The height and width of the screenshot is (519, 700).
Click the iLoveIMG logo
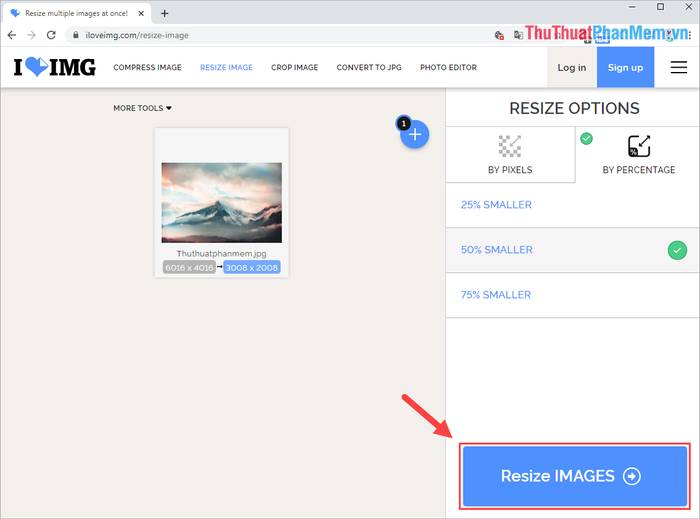pyautogui.click(x=54, y=67)
